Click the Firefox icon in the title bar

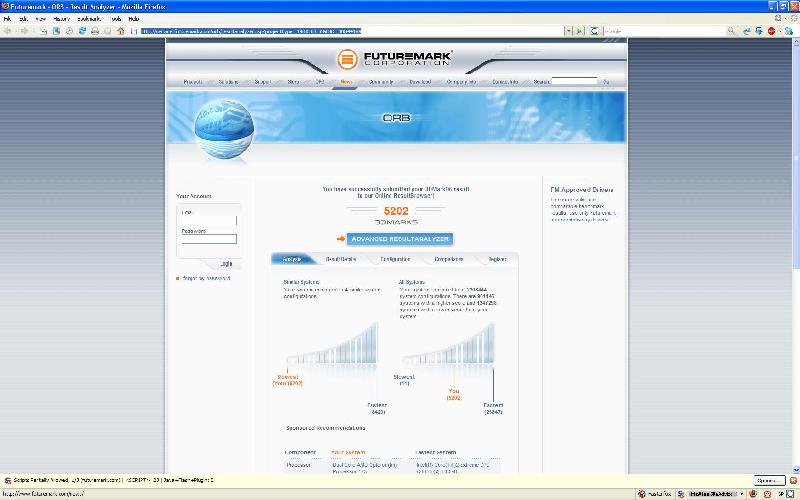point(5,6)
